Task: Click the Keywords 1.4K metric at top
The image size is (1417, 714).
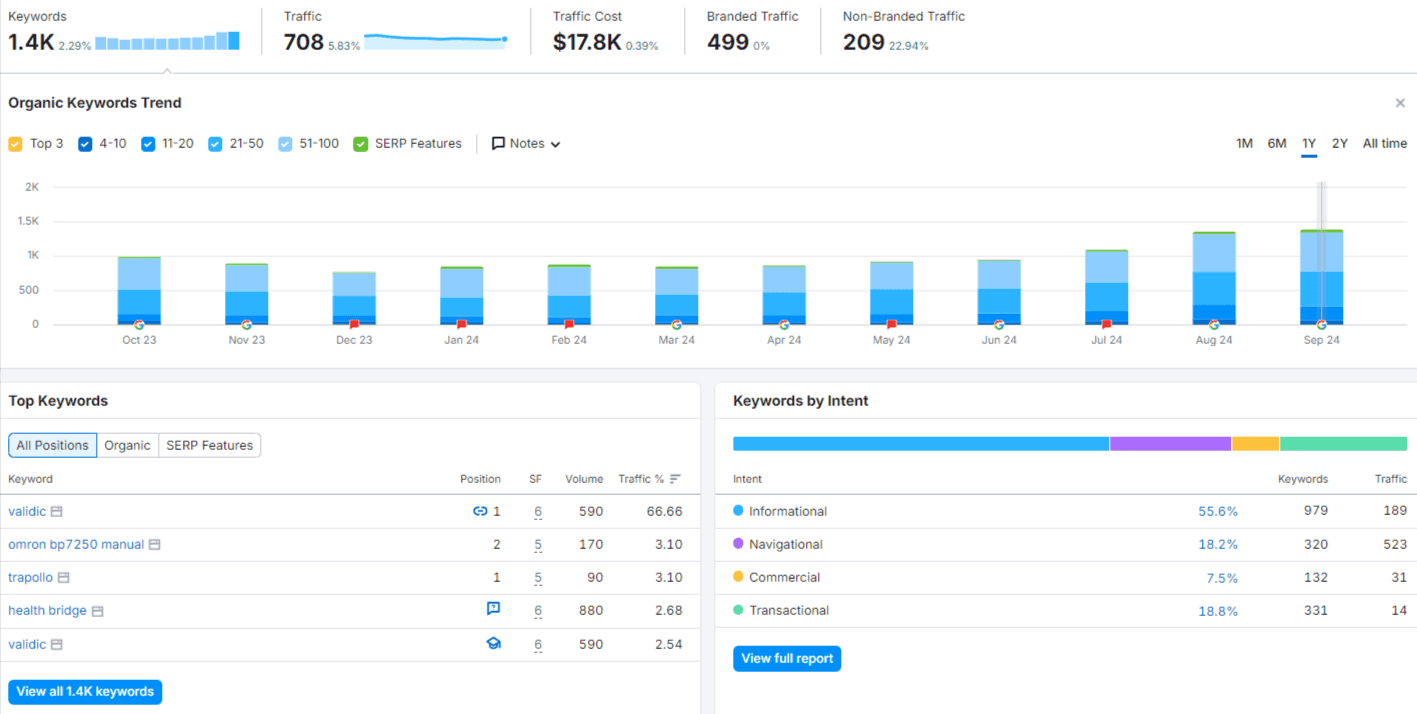Action: coord(30,42)
